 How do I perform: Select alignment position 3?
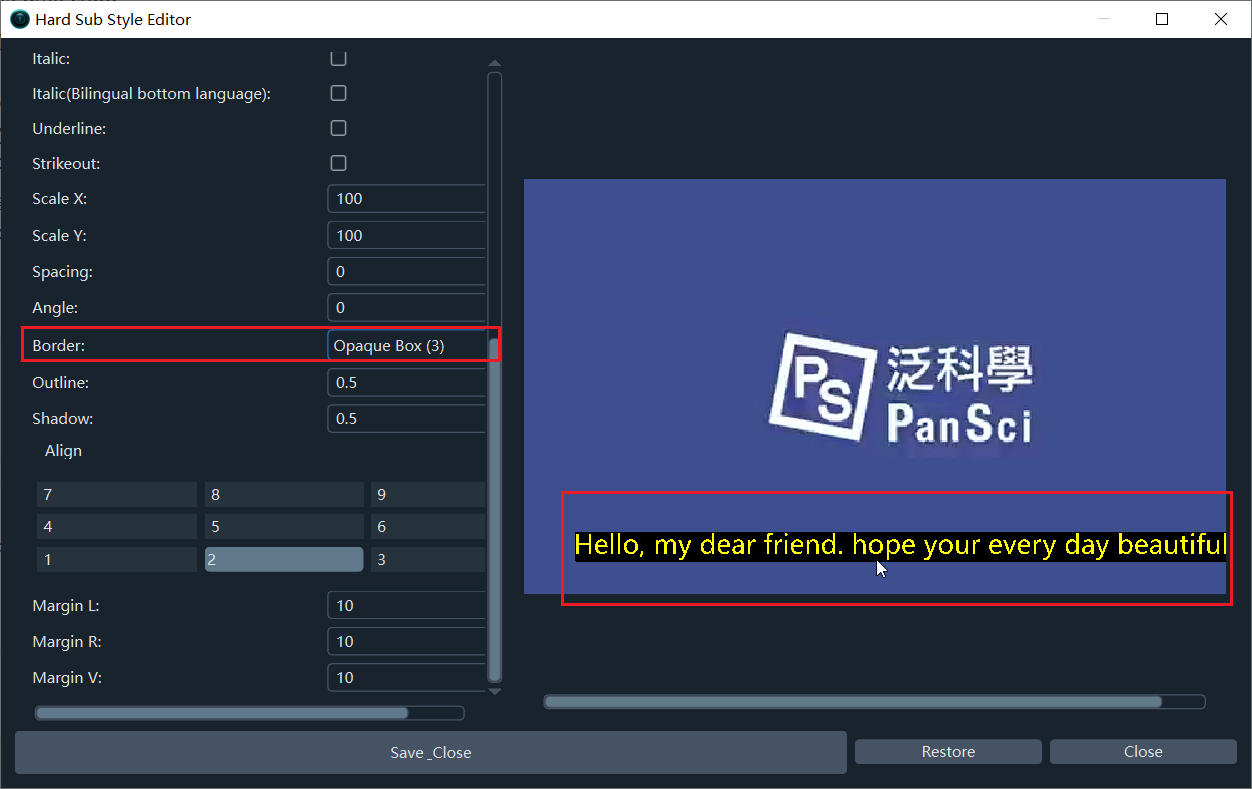tap(428, 560)
